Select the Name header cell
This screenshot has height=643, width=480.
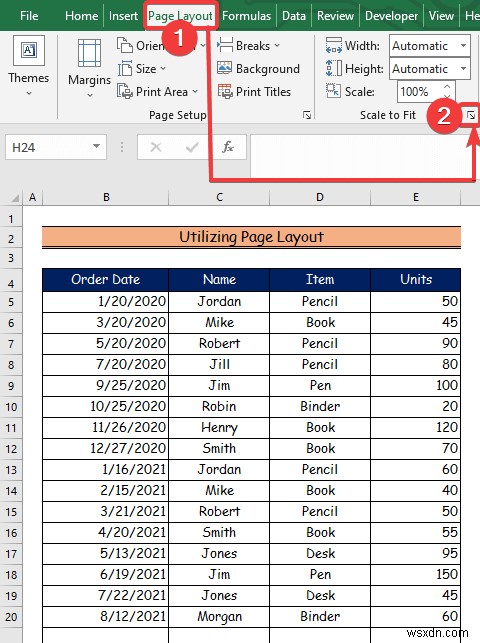[x=219, y=280]
